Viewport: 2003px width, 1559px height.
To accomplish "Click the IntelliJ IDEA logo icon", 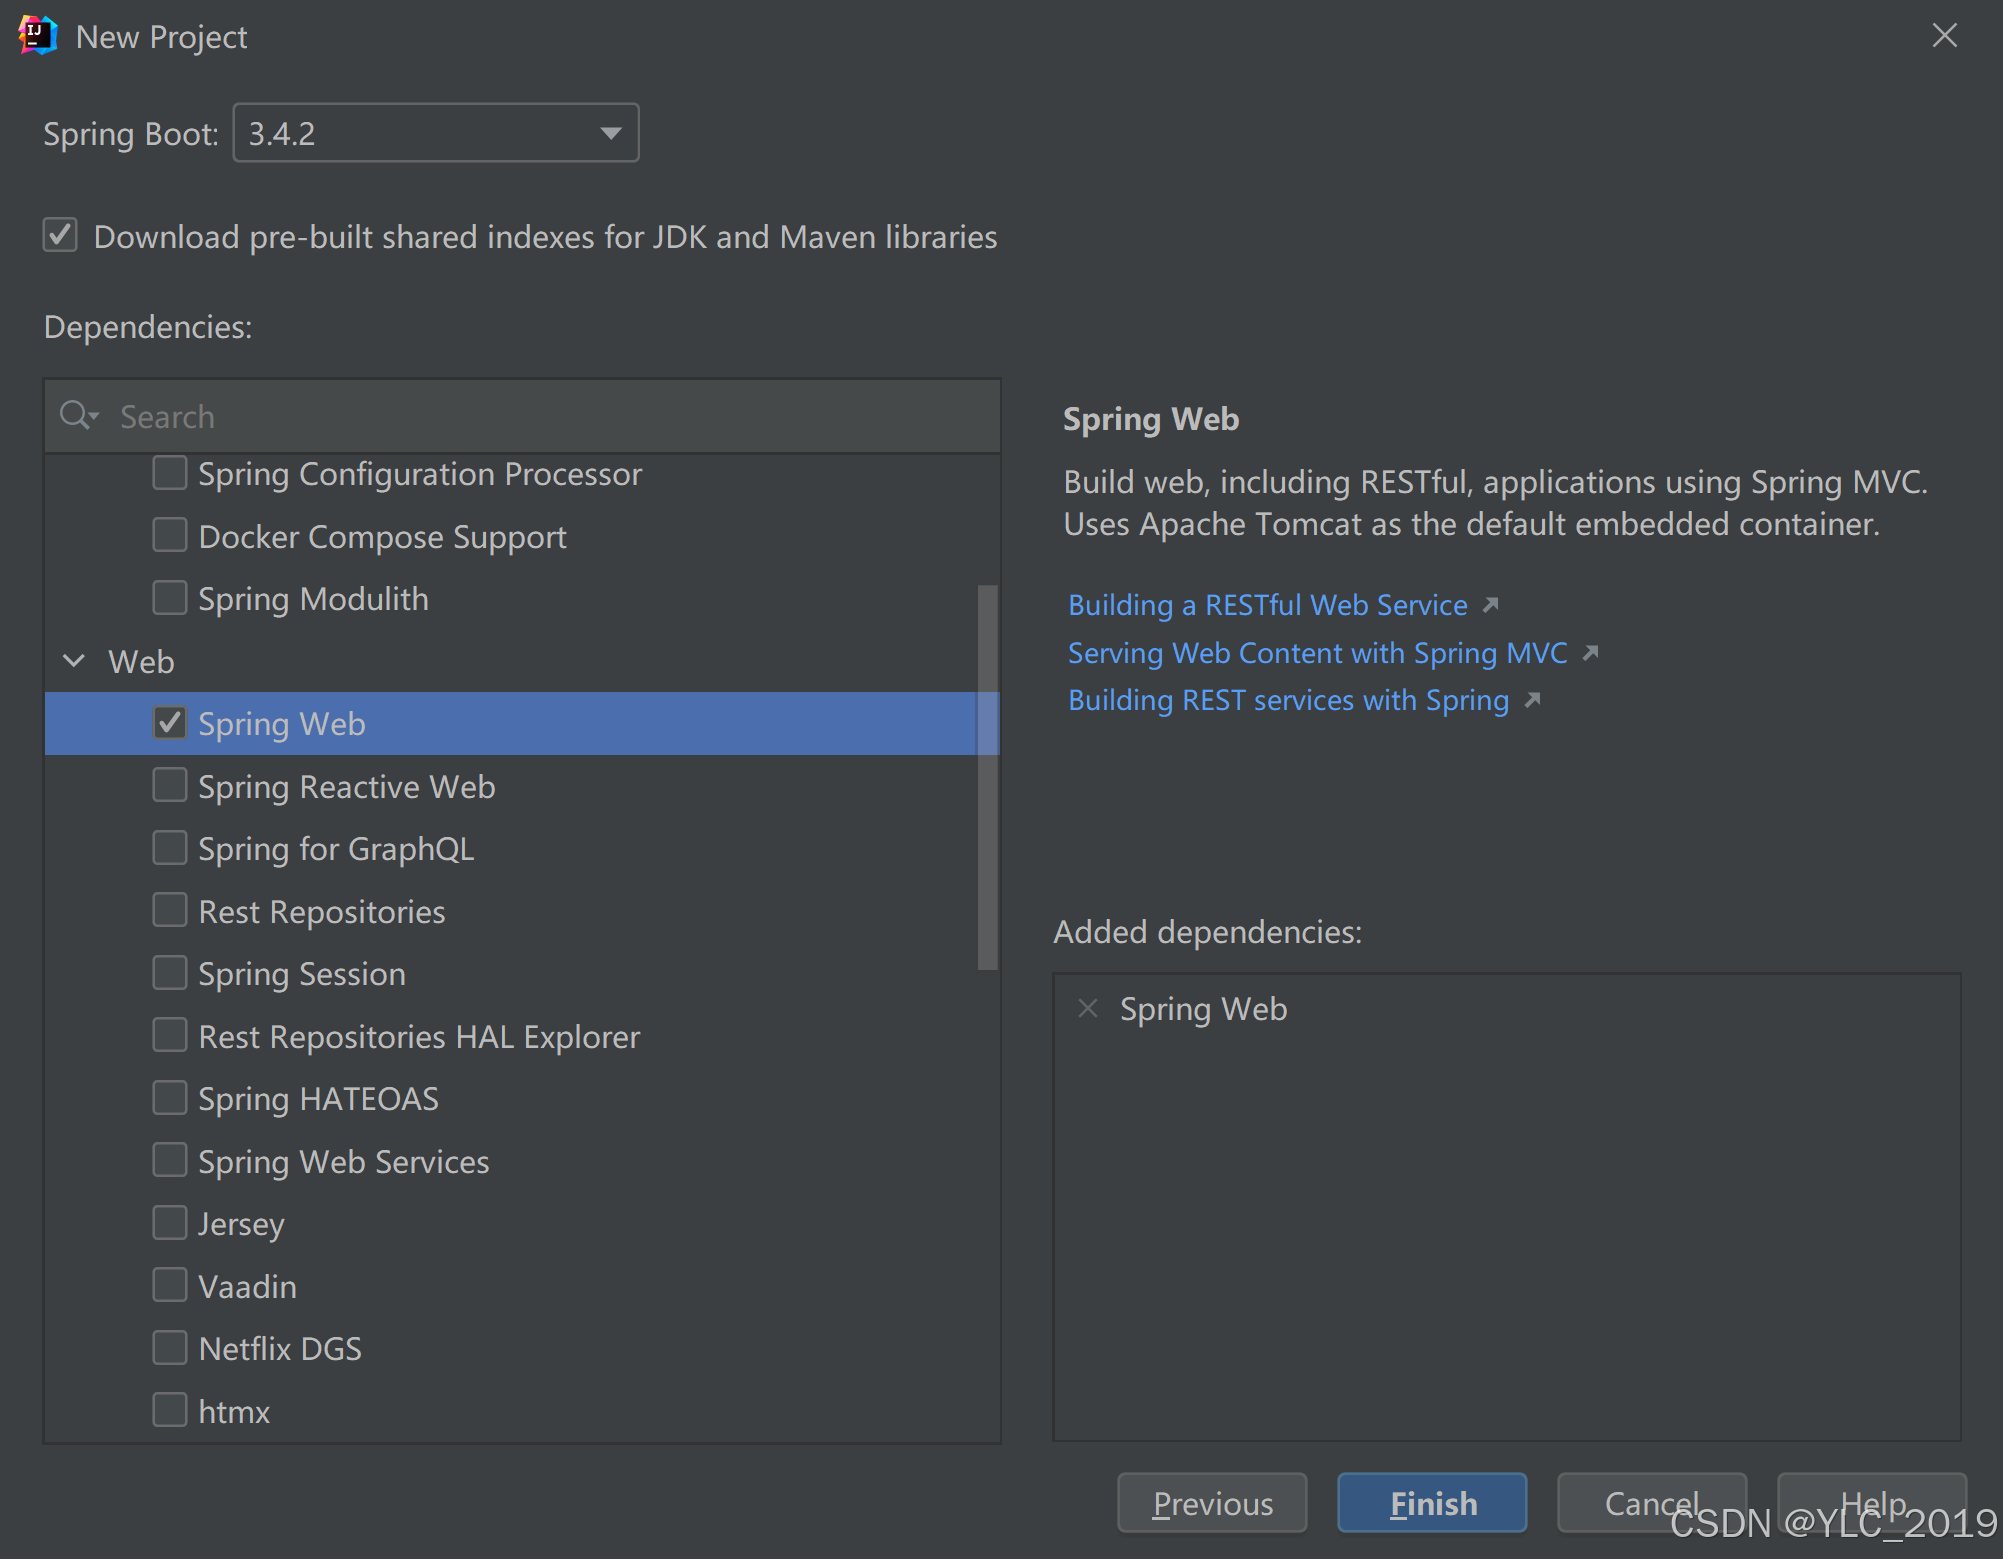I will [x=37, y=36].
